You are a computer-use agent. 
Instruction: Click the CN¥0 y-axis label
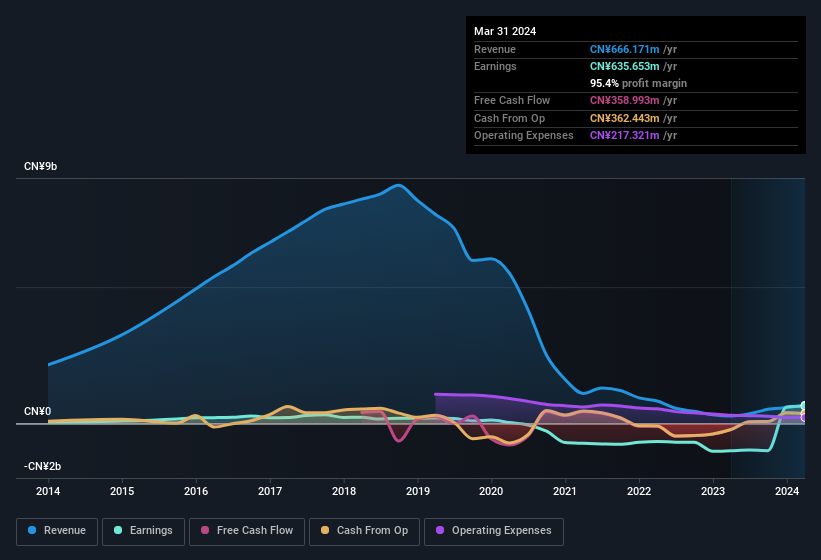pyautogui.click(x=38, y=411)
